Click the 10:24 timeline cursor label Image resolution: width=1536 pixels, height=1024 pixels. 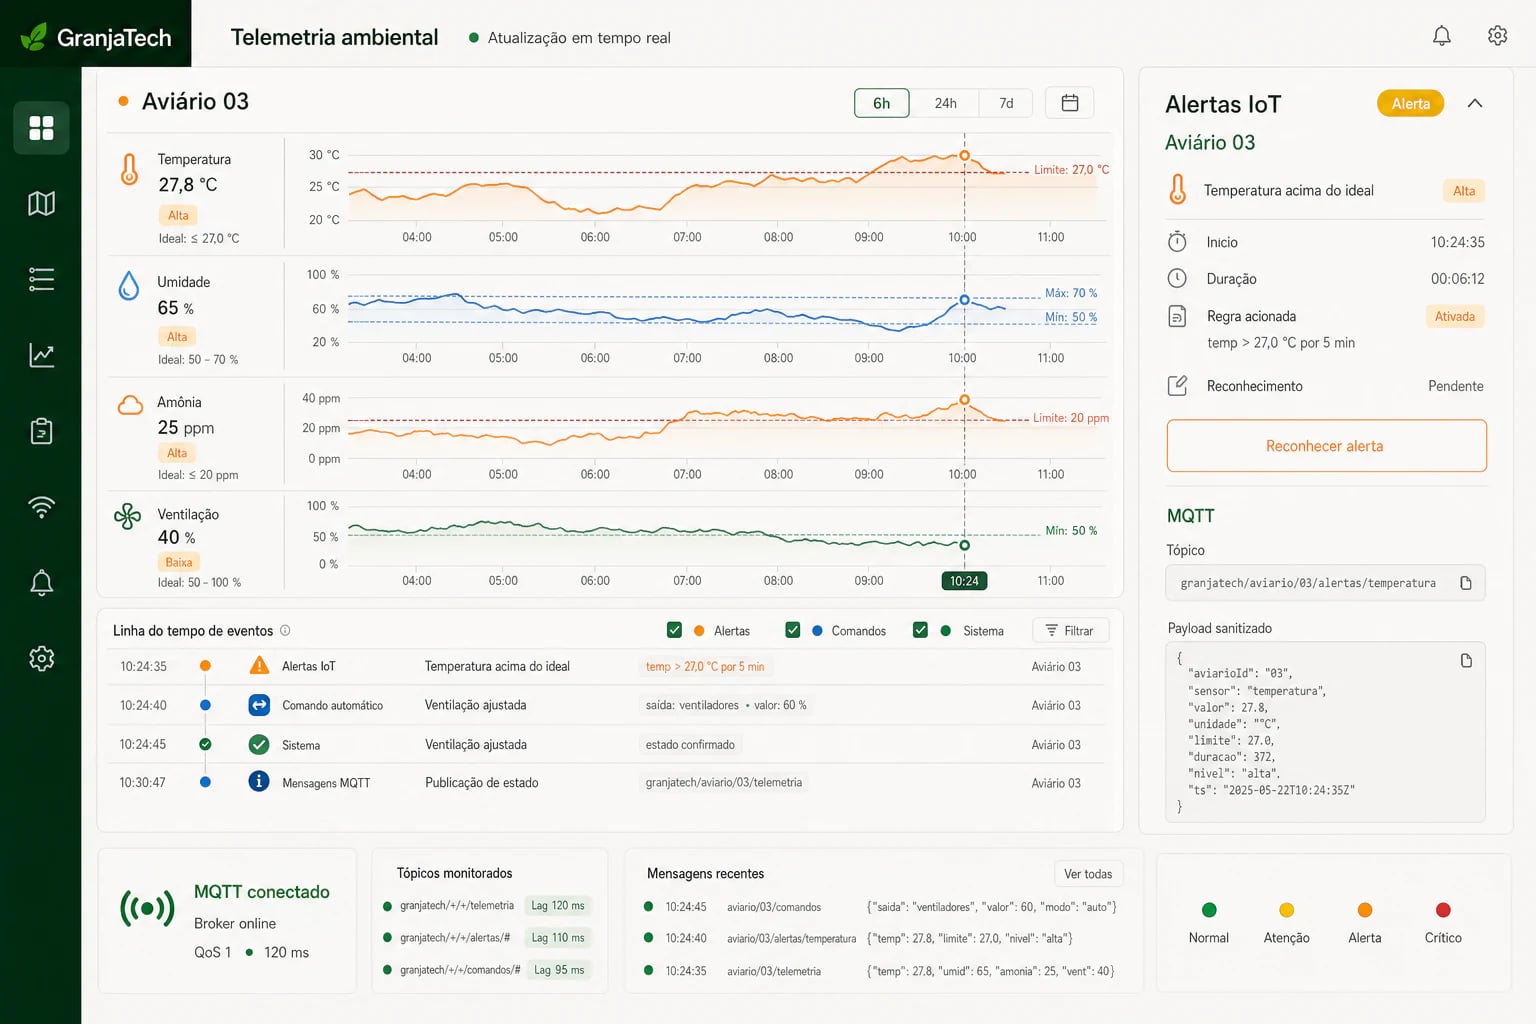coord(964,581)
